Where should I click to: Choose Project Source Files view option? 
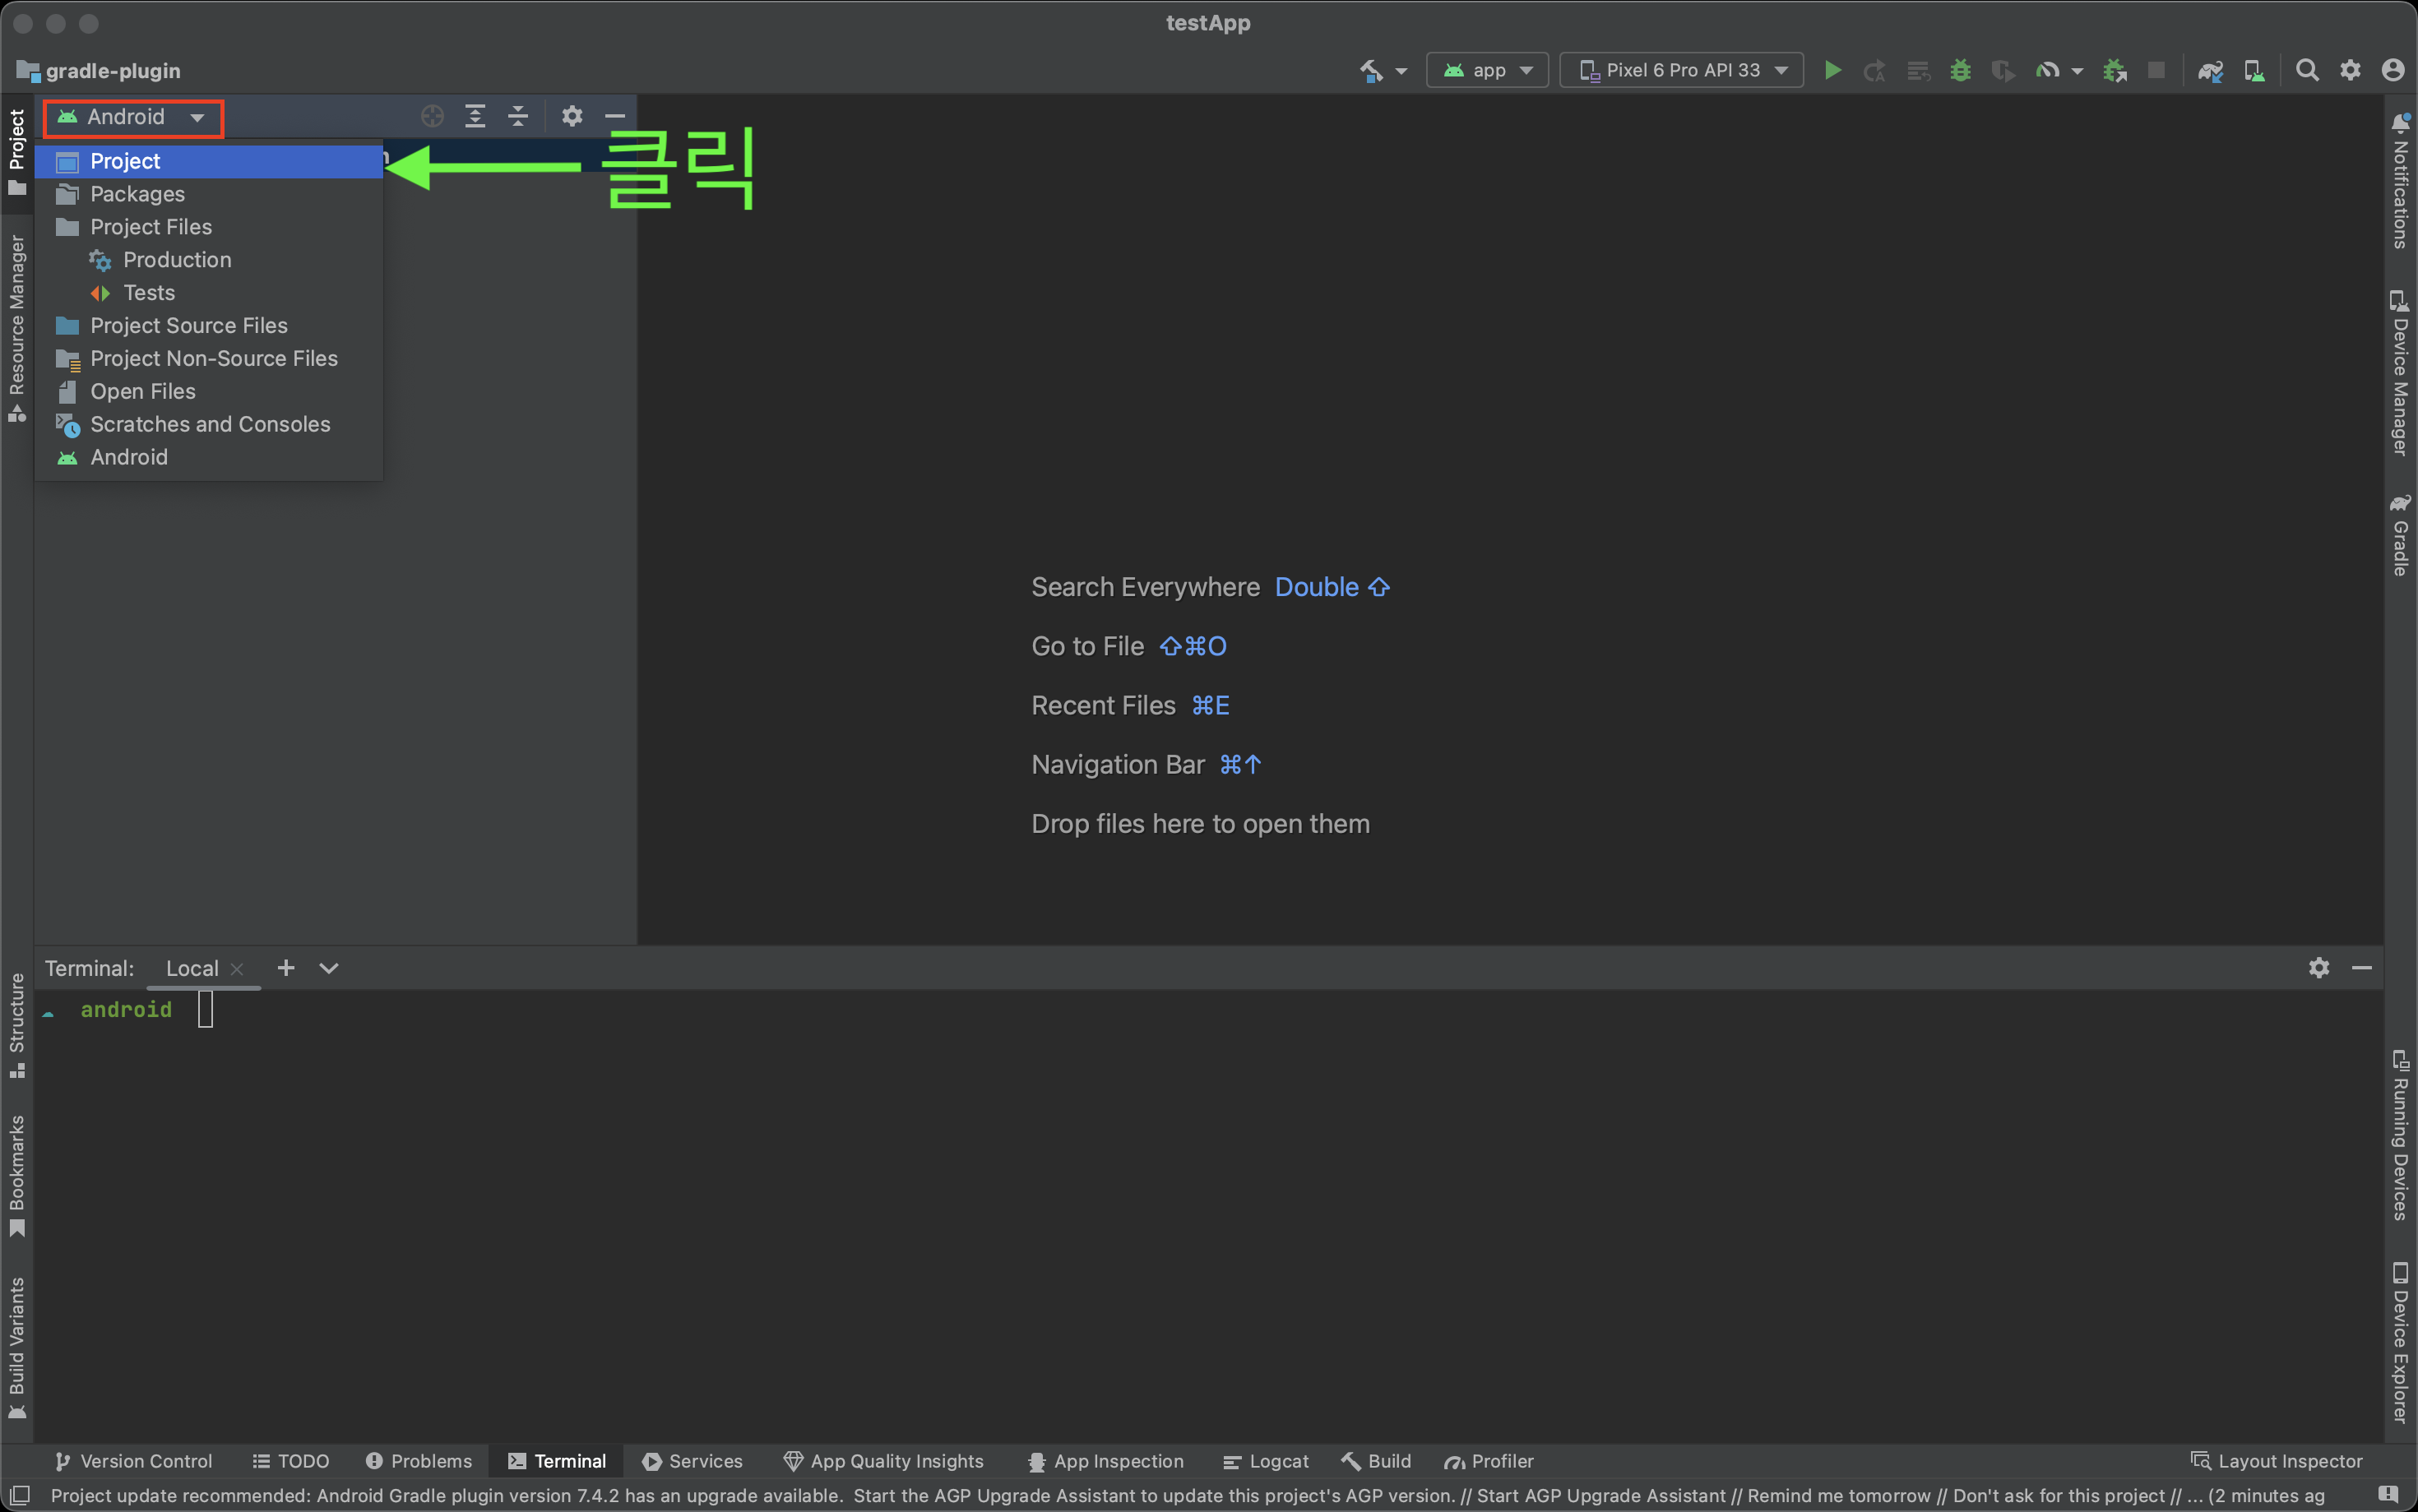pyautogui.click(x=189, y=326)
